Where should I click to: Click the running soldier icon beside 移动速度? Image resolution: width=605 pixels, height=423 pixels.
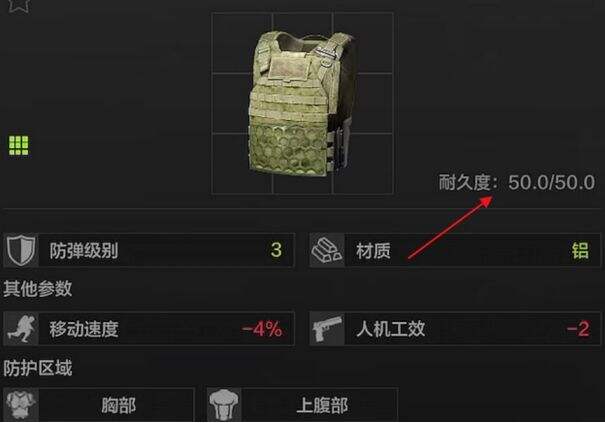pos(21,329)
